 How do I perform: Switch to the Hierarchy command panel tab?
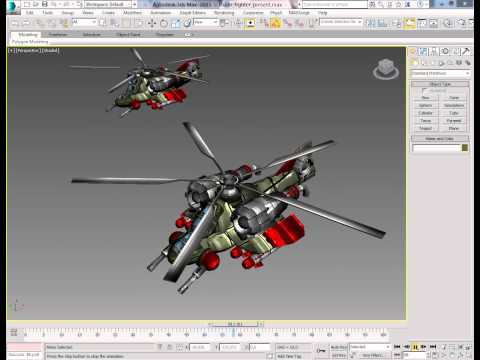(x=434, y=51)
